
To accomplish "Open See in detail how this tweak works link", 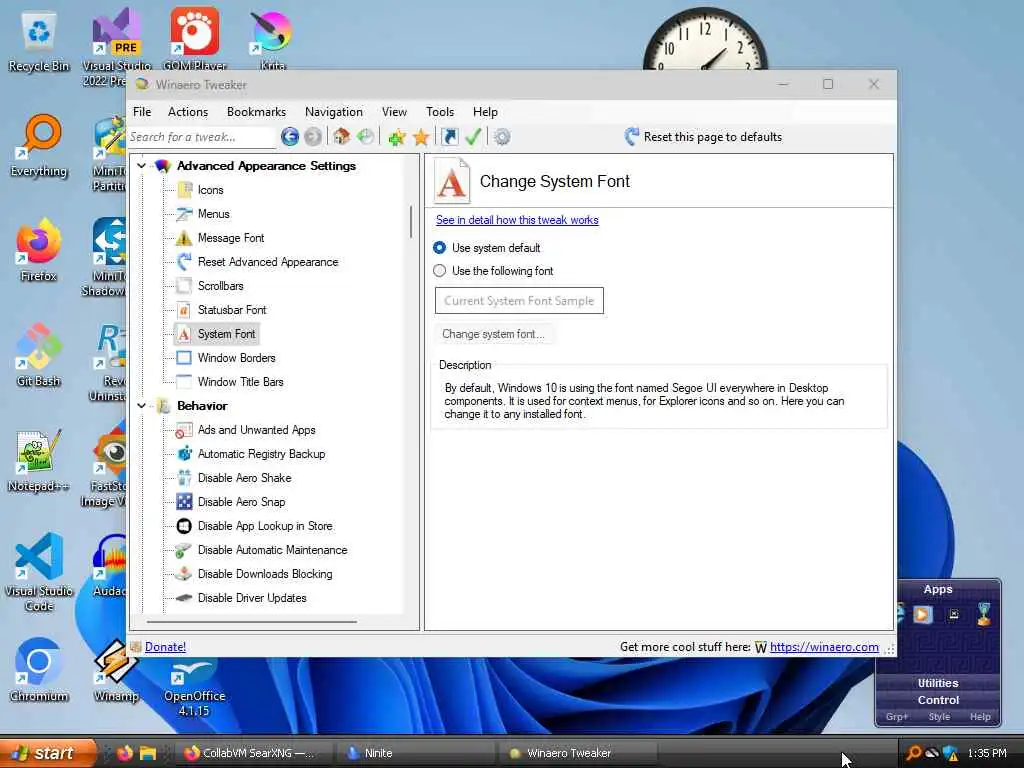I will point(517,220).
